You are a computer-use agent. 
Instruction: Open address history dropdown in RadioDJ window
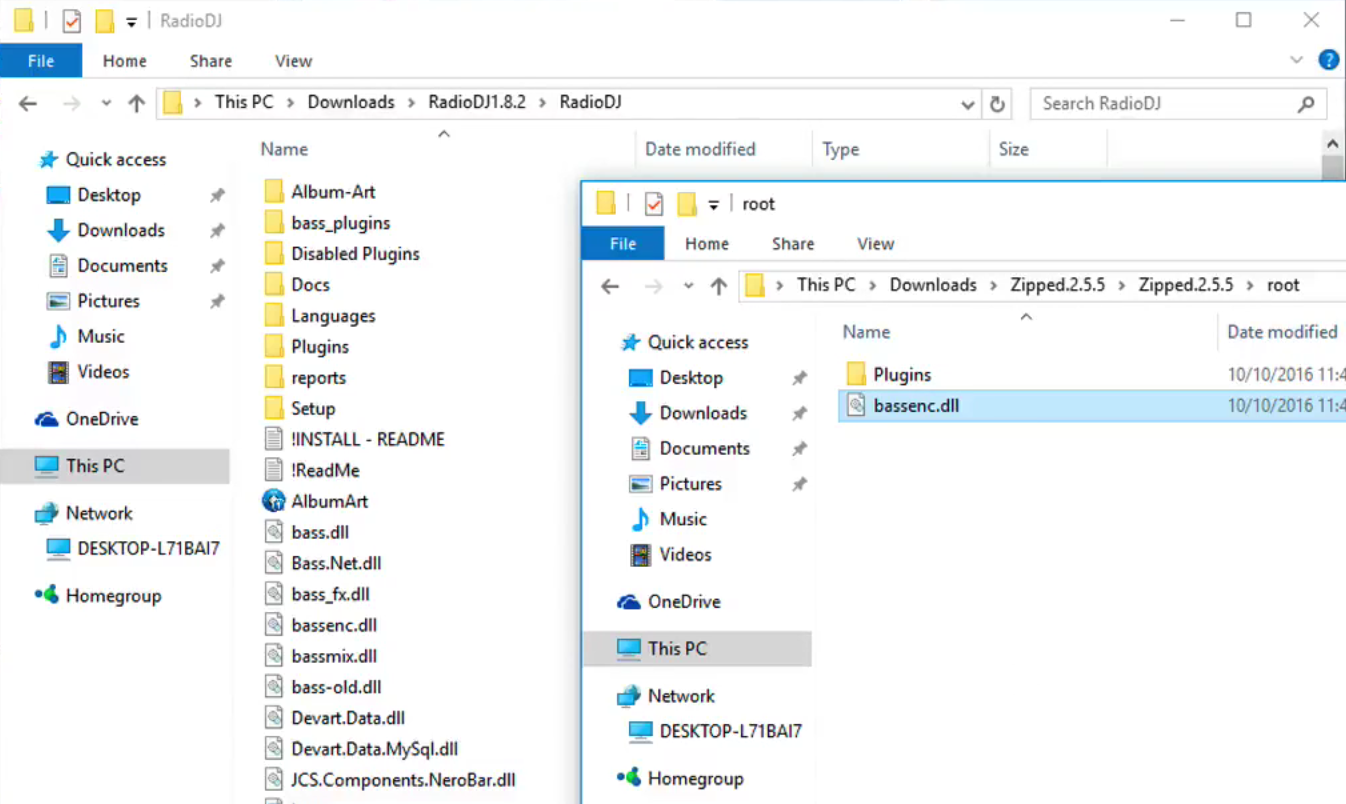(967, 104)
